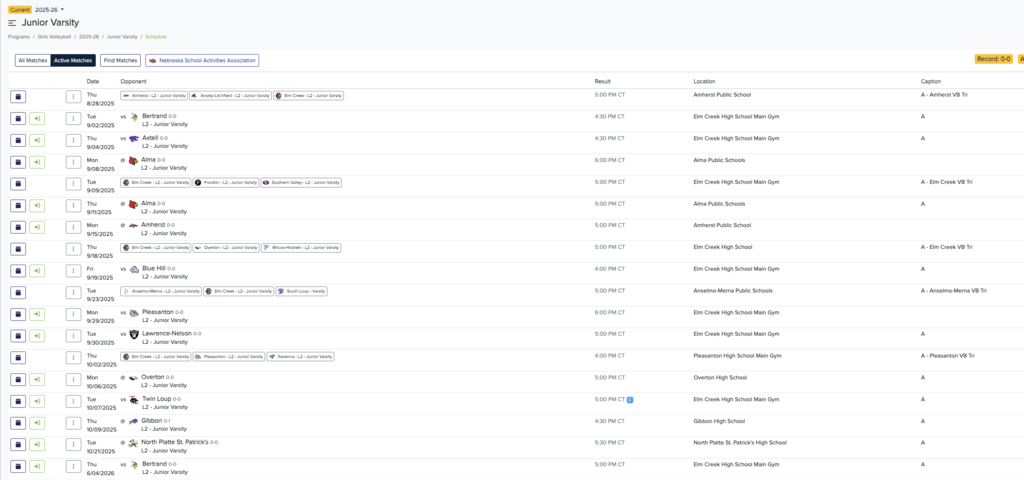This screenshot has width=1024, height=480.
Task: Open three-dot menu for Overton 10/06/2025
Action: click(73, 379)
